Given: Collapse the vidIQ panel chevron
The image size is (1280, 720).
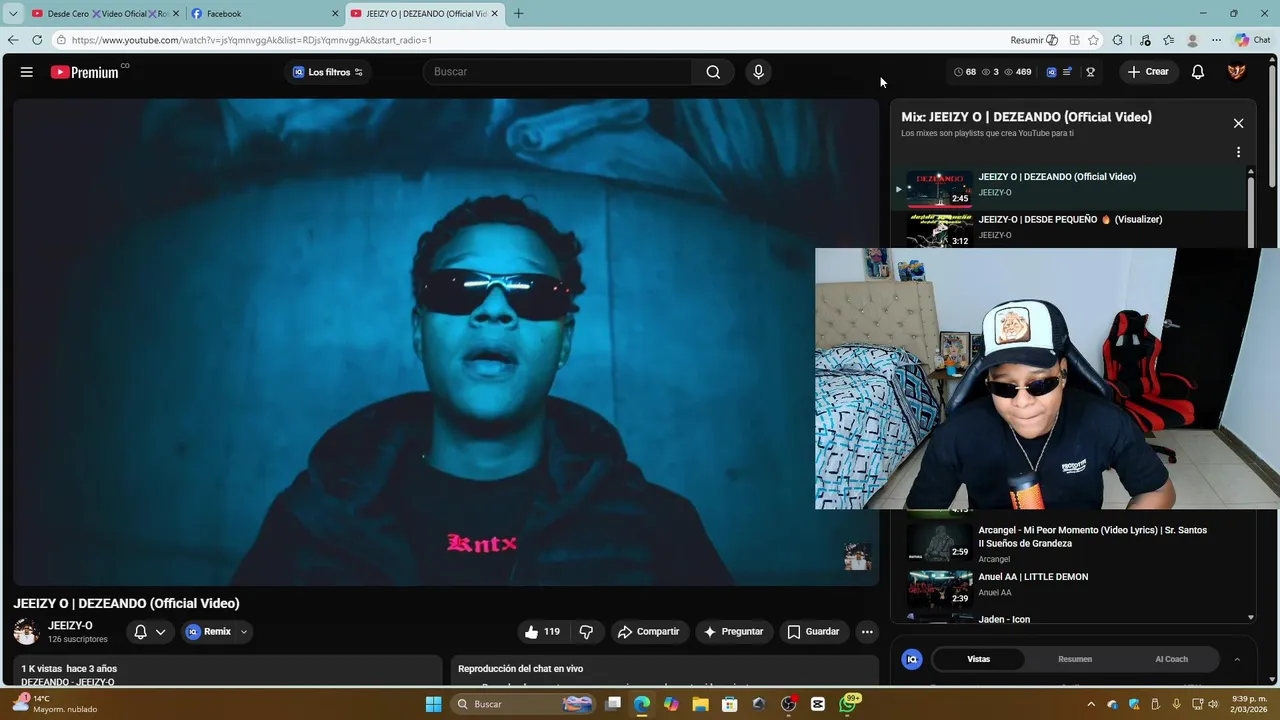Looking at the screenshot, I should point(1237,659).
